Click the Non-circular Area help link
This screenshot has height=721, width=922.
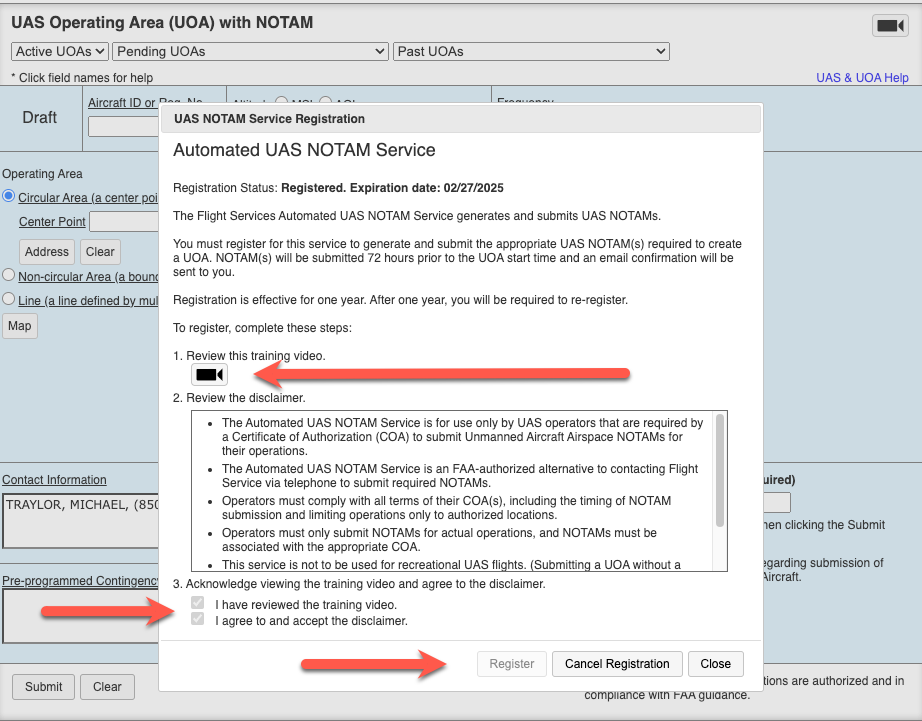tap(88, 276)
